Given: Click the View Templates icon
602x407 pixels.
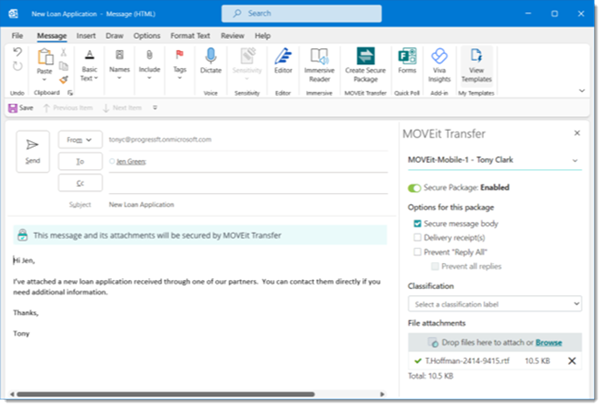Looking at the screenshot, I should (x=476, y=56).
